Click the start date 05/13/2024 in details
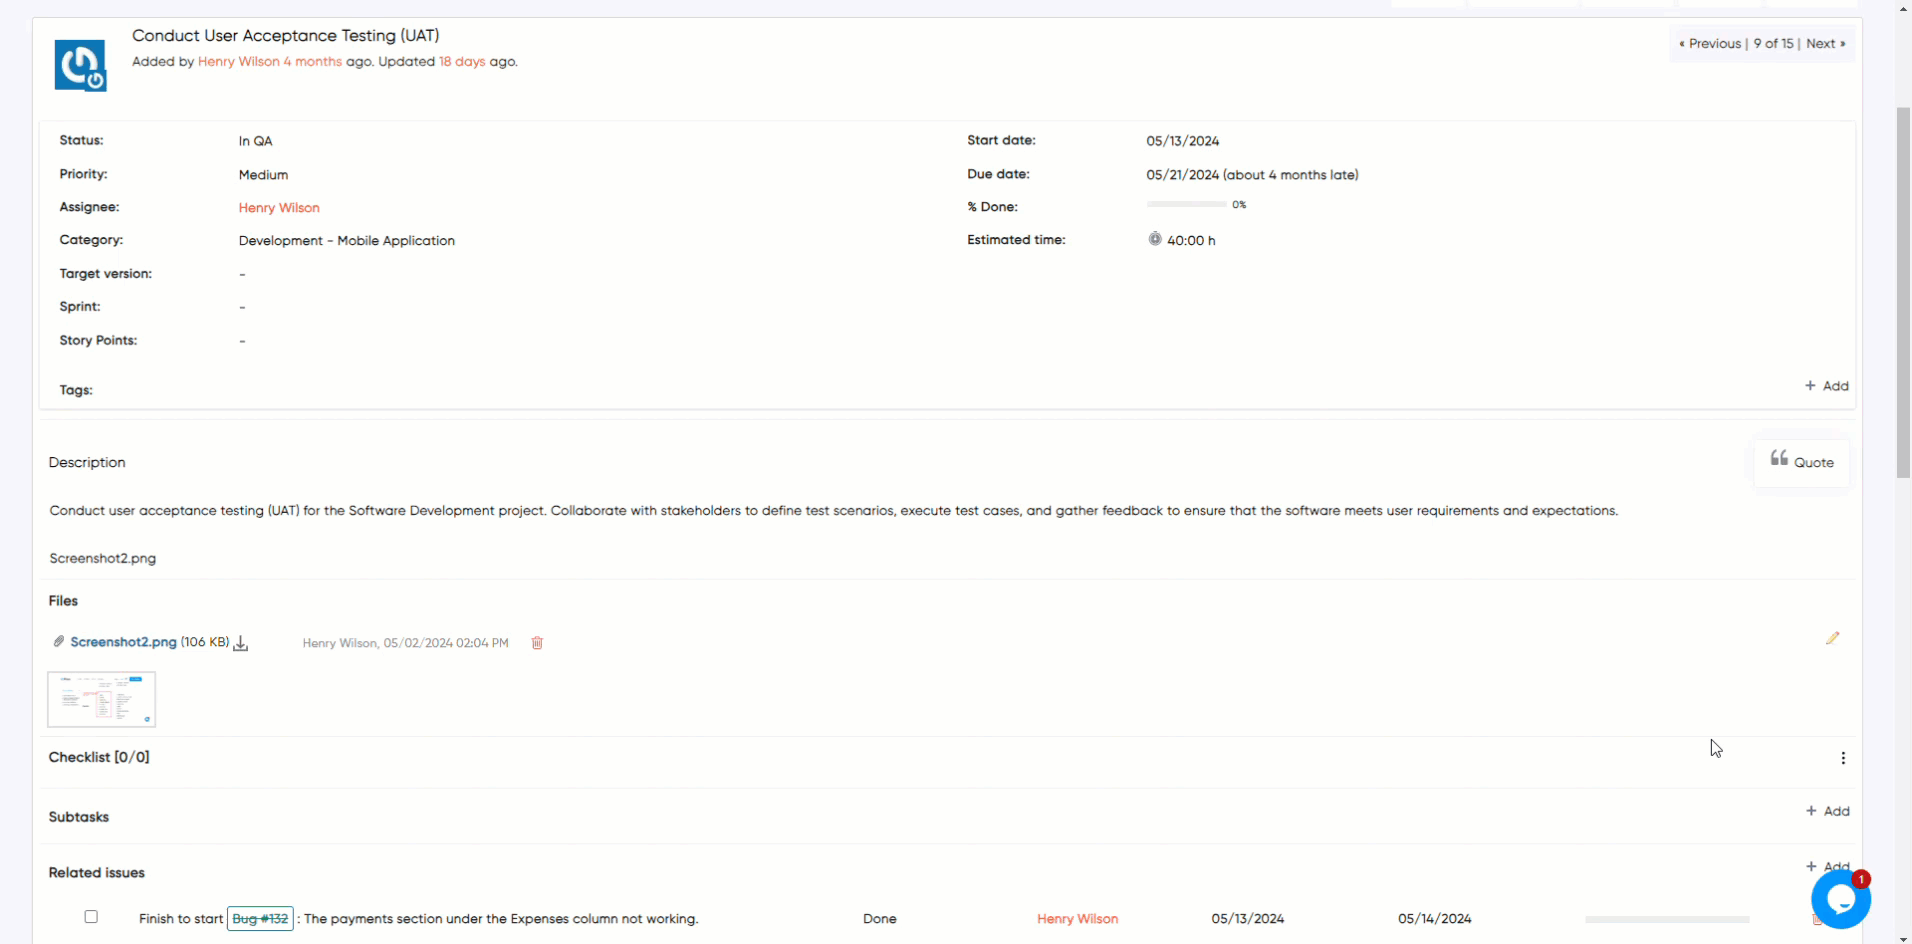The width and height of the screenshot is (1912, 944). pos(1182,141)
